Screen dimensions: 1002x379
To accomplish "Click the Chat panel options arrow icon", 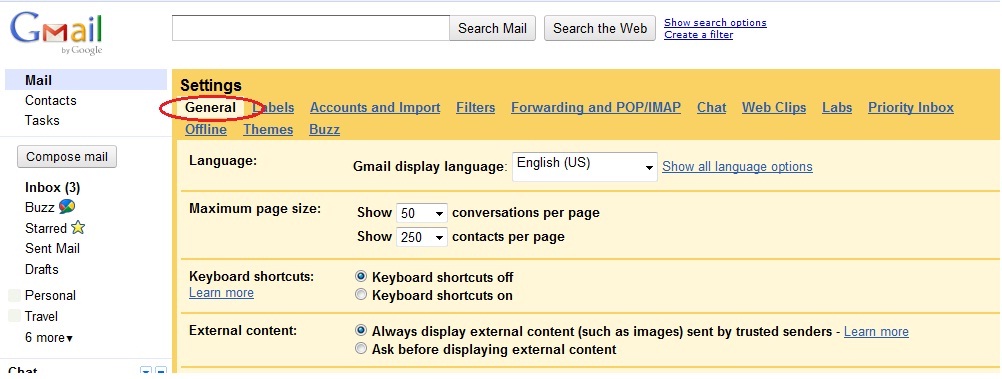I will 146,371.
